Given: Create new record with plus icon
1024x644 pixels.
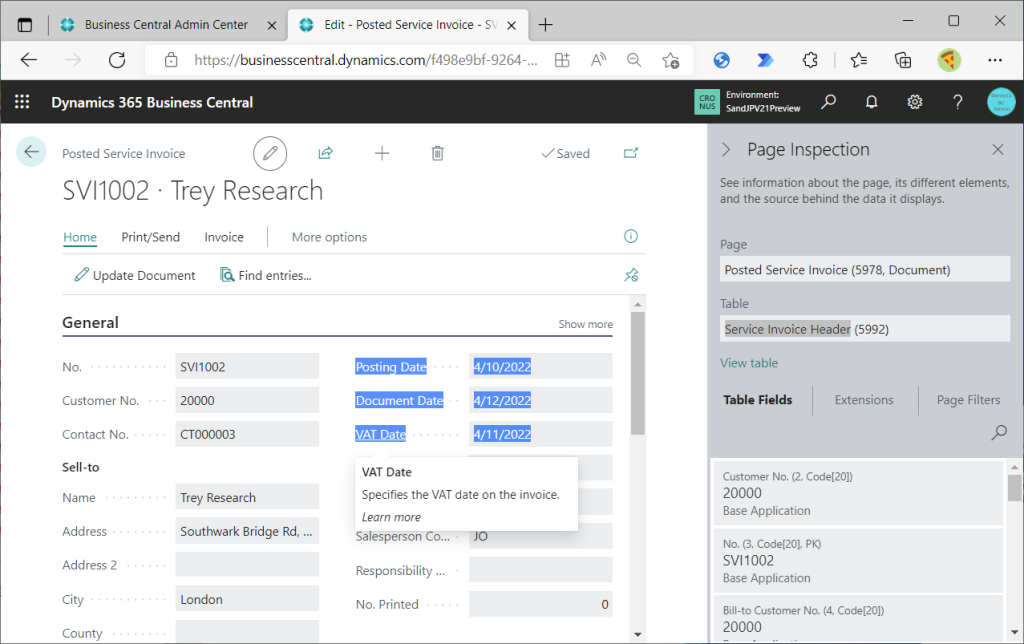Looking at the screenshot, I should coord(382,153).
